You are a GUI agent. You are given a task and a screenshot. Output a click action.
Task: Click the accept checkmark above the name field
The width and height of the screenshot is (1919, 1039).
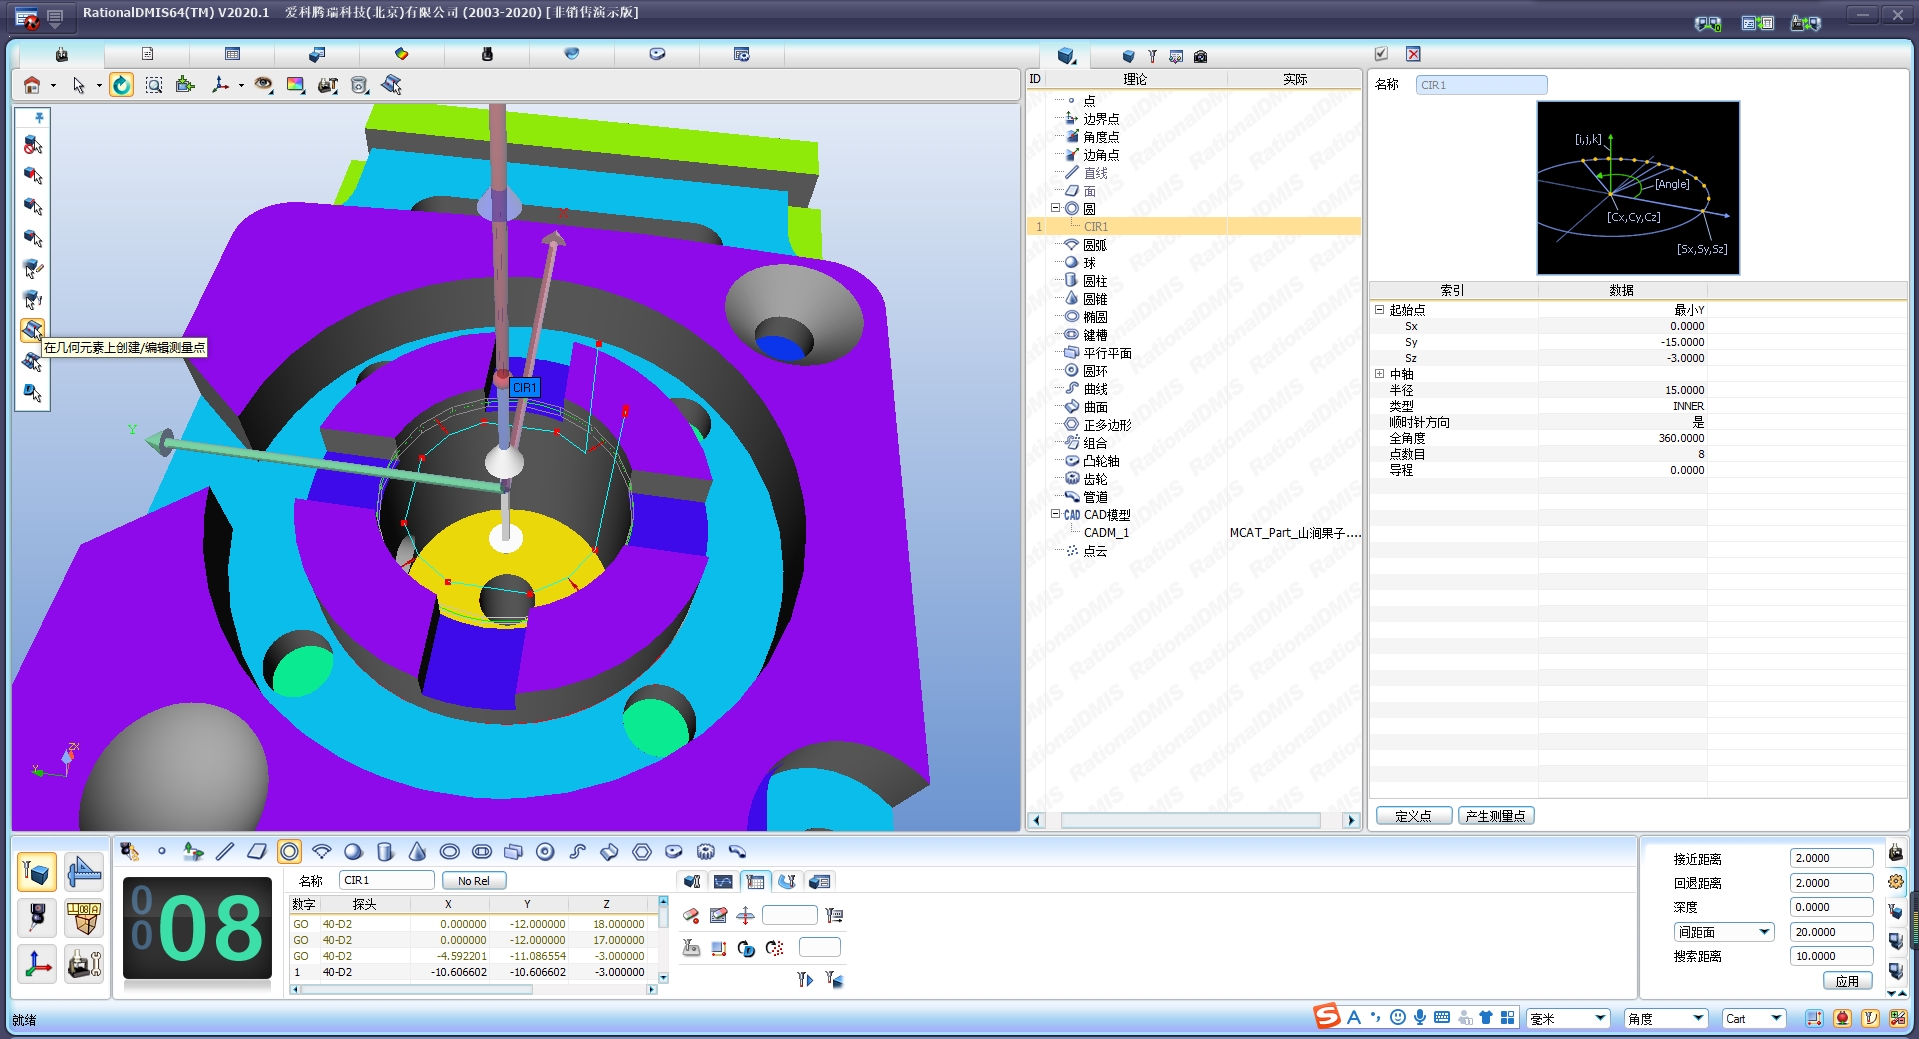[x=1381, y=54]
